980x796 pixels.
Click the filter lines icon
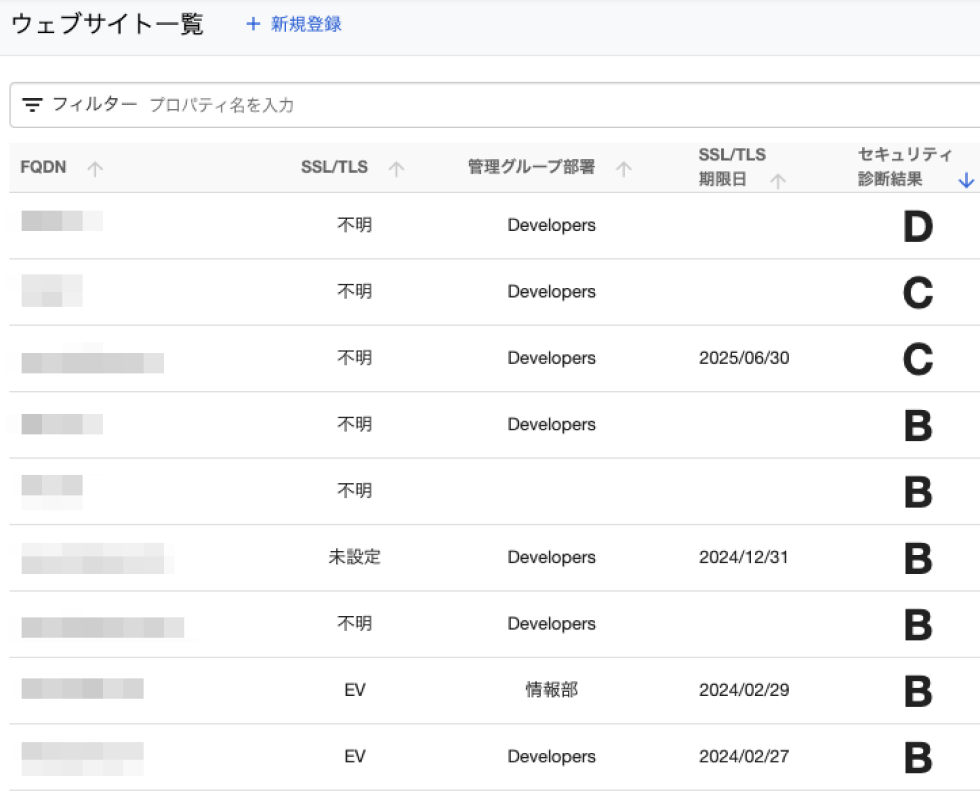32,105
